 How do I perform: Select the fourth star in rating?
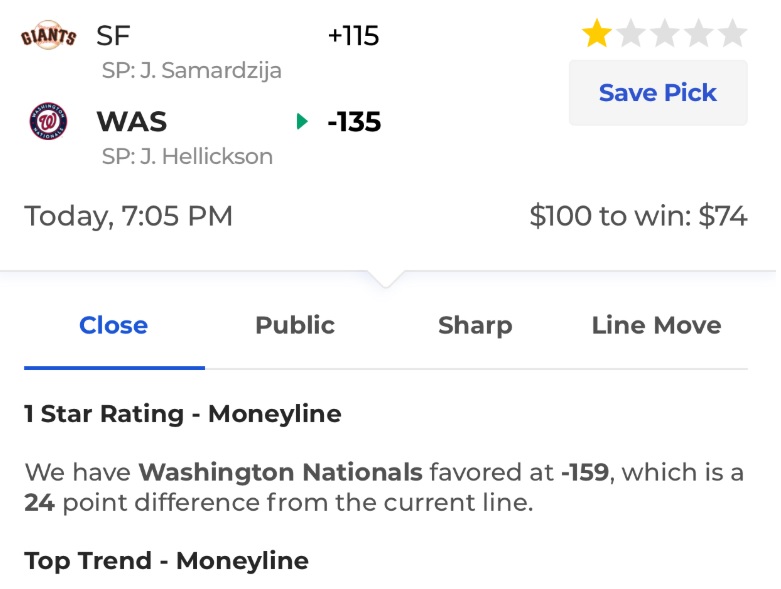coord(699,33)
